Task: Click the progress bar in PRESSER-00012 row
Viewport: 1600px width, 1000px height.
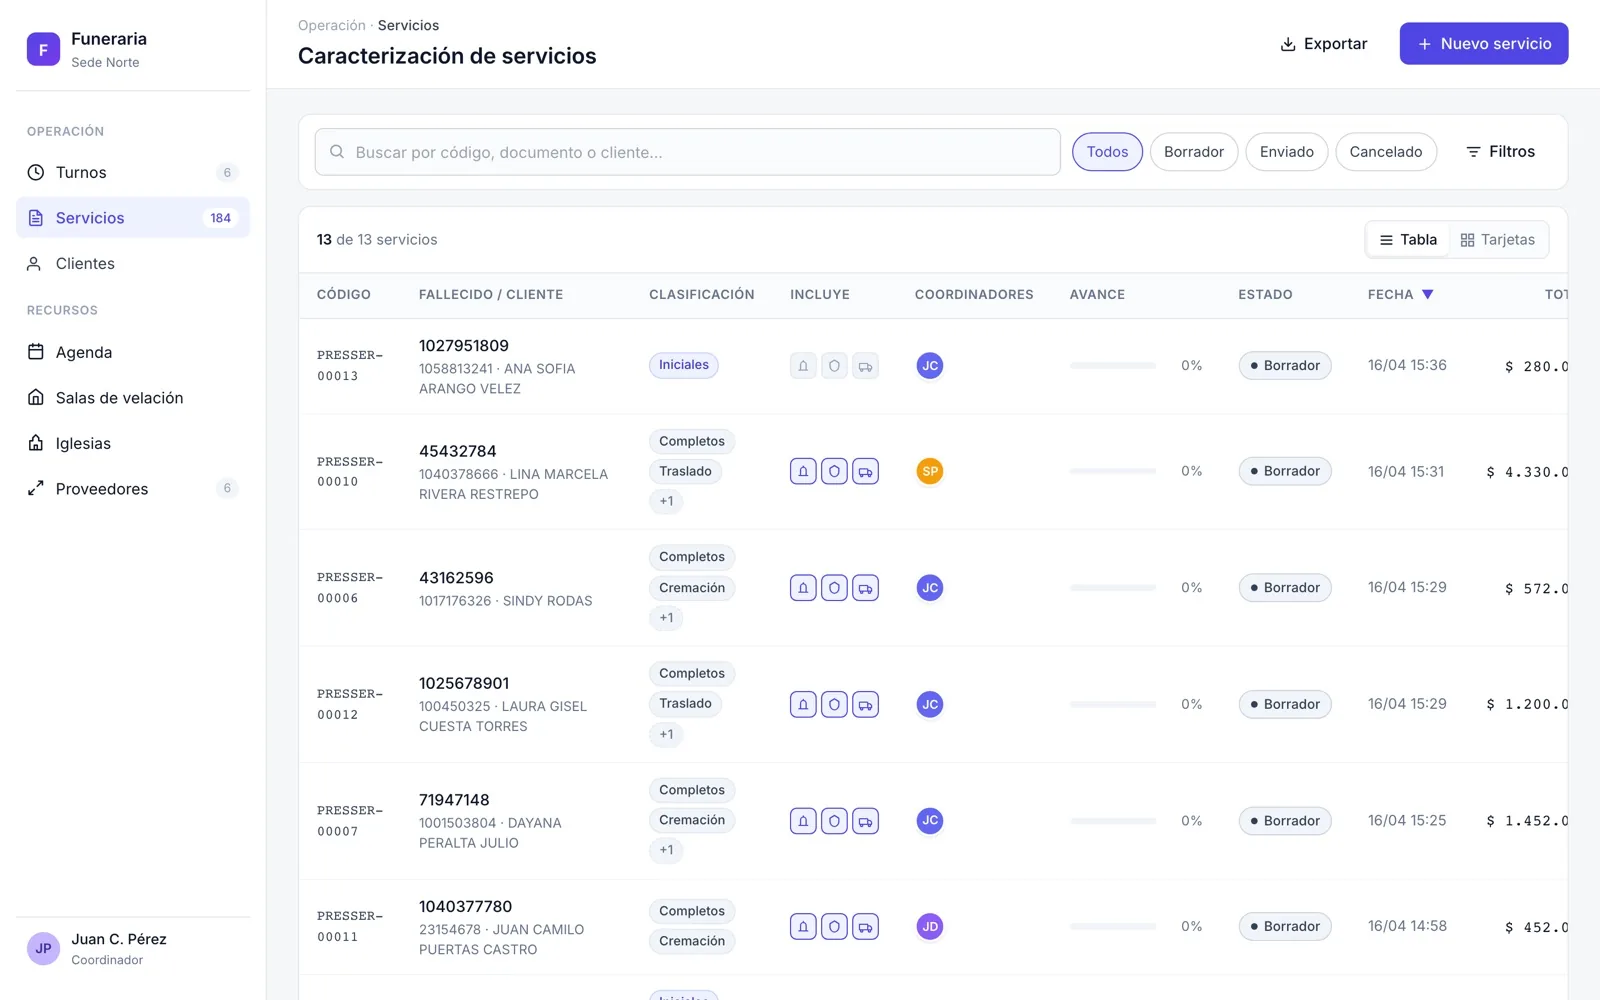Action: pyautogui.click(x=1113, y=704)
